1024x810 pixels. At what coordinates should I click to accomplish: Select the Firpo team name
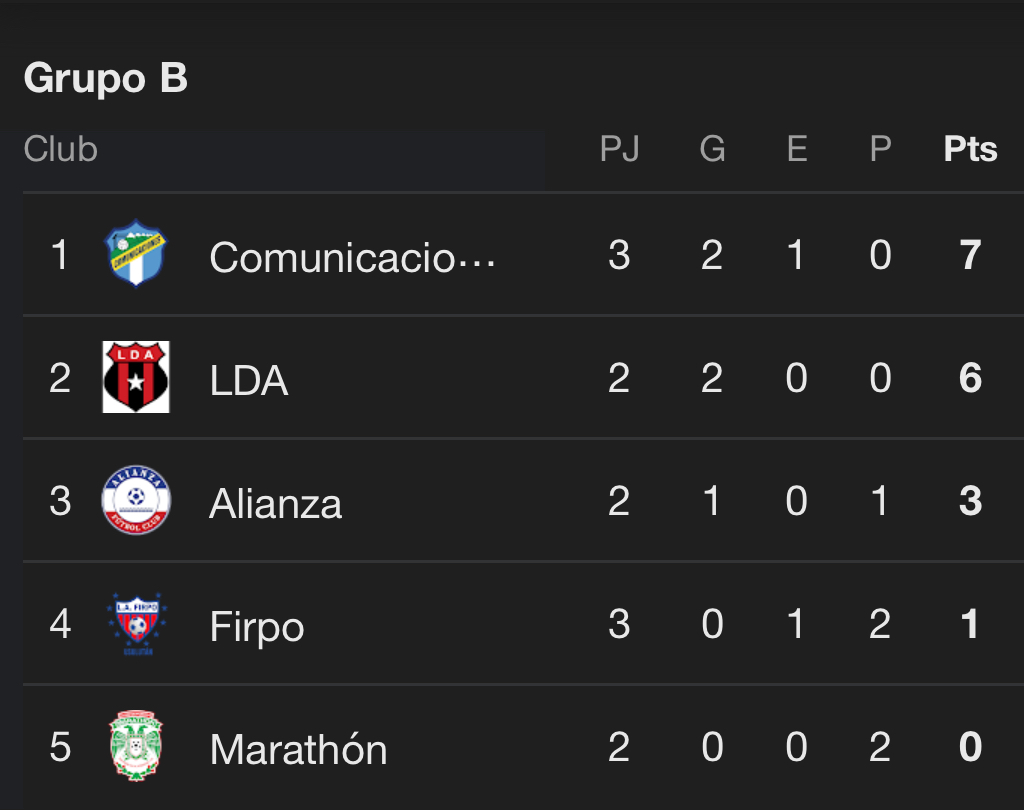point(257,627)
